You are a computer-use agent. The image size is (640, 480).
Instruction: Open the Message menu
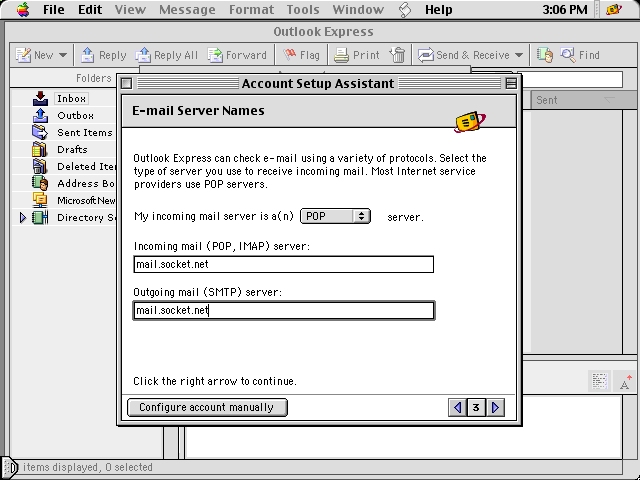click(187, 9)
